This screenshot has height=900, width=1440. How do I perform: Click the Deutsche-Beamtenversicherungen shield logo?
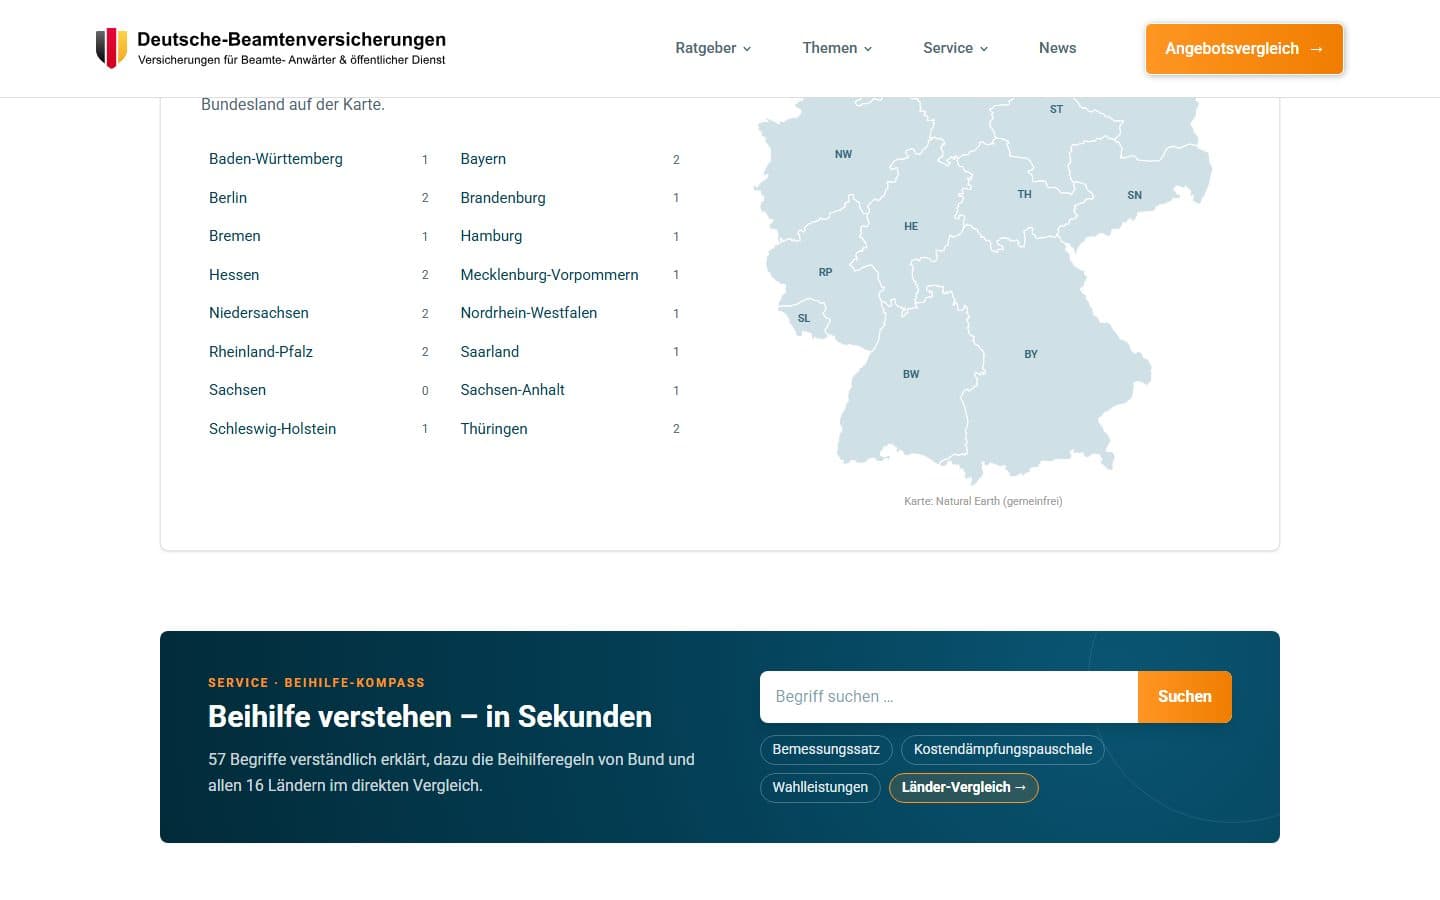[x=111, y=48]
